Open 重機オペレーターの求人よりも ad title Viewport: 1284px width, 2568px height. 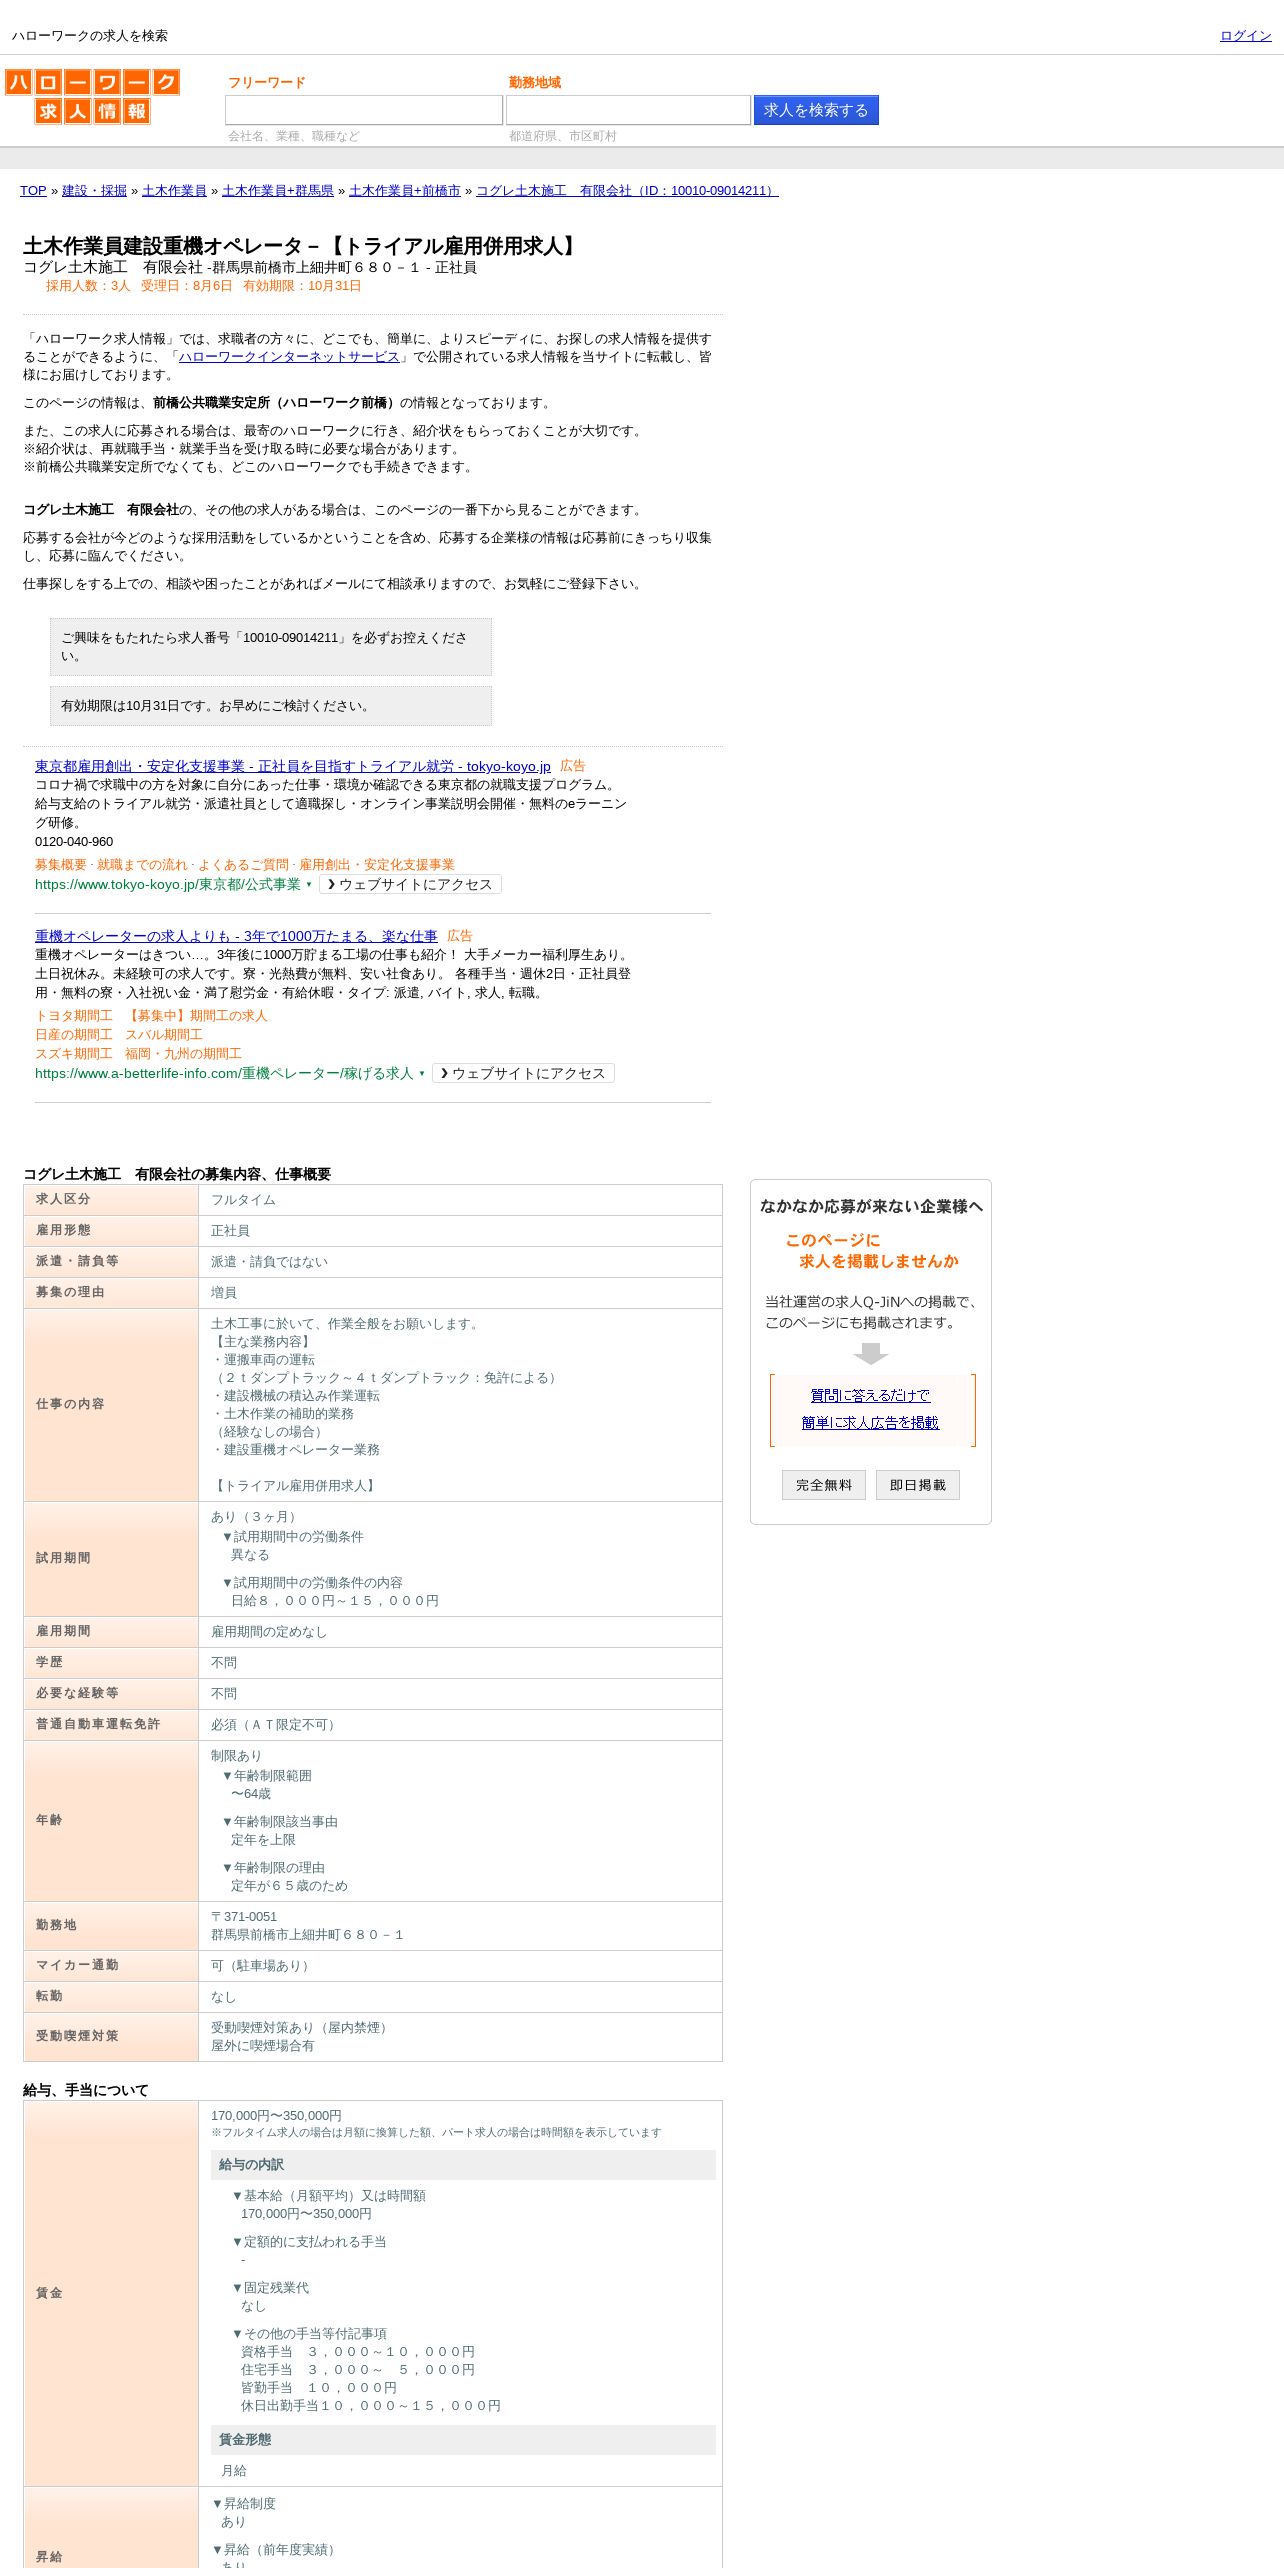point(236,936)
